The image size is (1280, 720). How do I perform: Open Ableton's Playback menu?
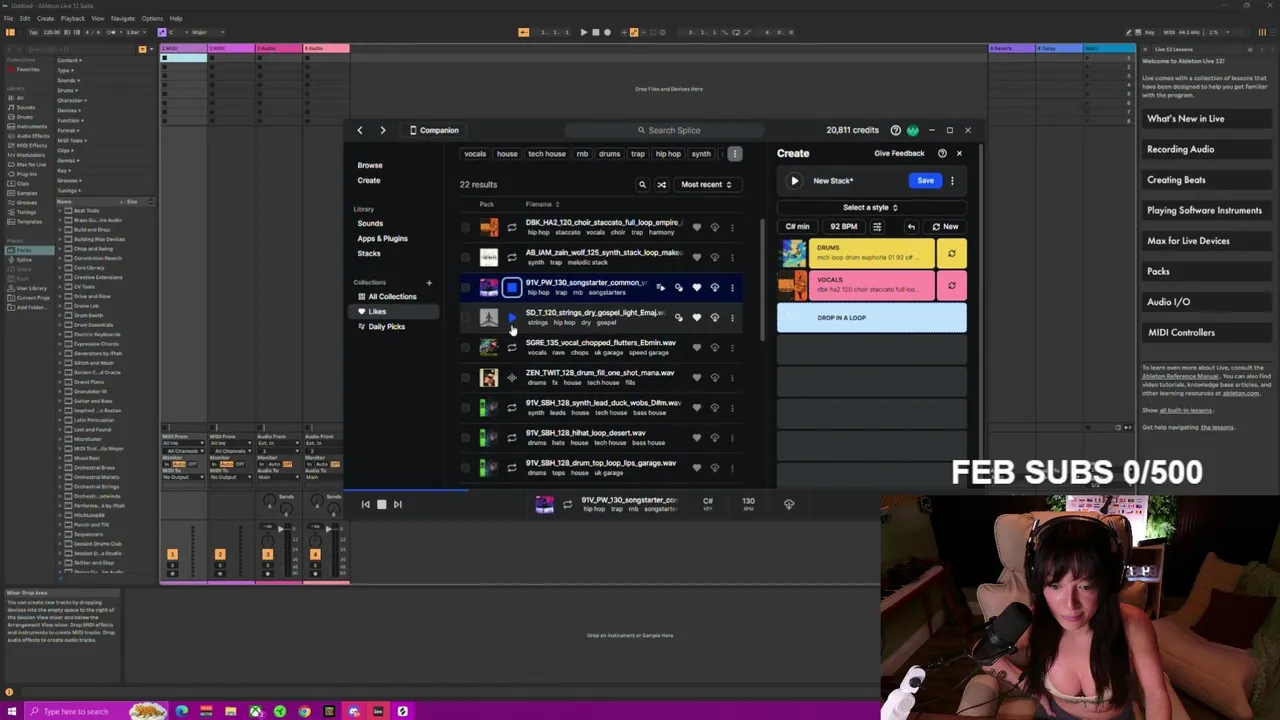click(72, 18)
